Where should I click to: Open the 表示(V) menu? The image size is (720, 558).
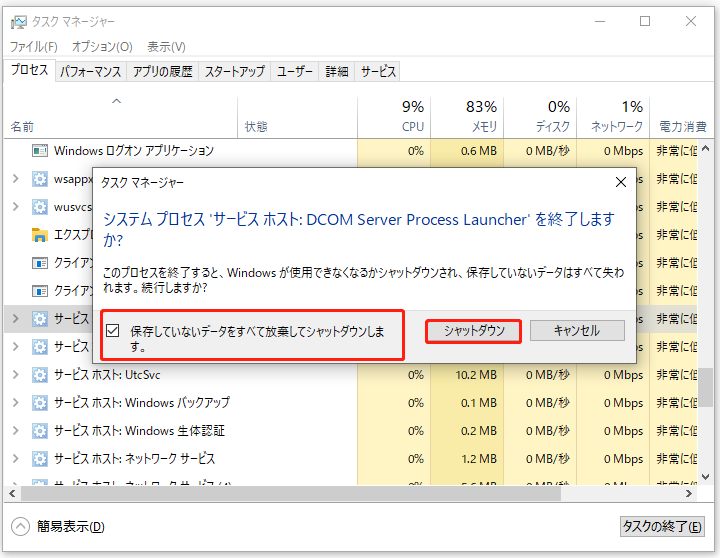(x=166, y=47)
